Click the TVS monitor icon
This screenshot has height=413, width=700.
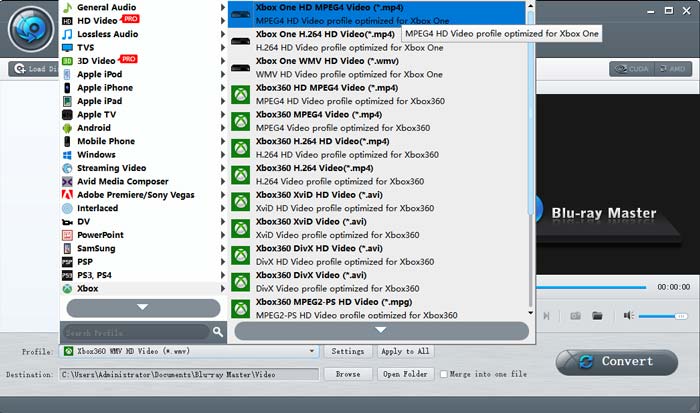pyautogui.click(x=67, y=47)
